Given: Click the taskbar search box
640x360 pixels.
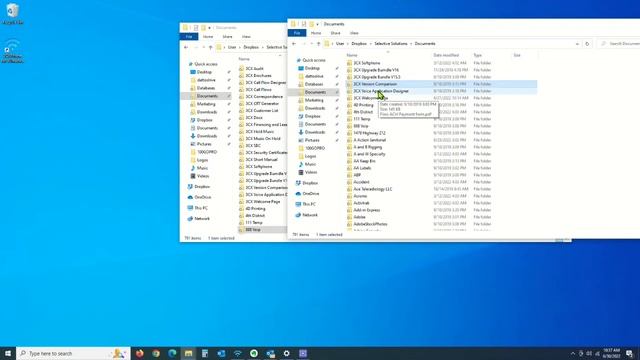Looking at the screenshot, I should point(73,353).
